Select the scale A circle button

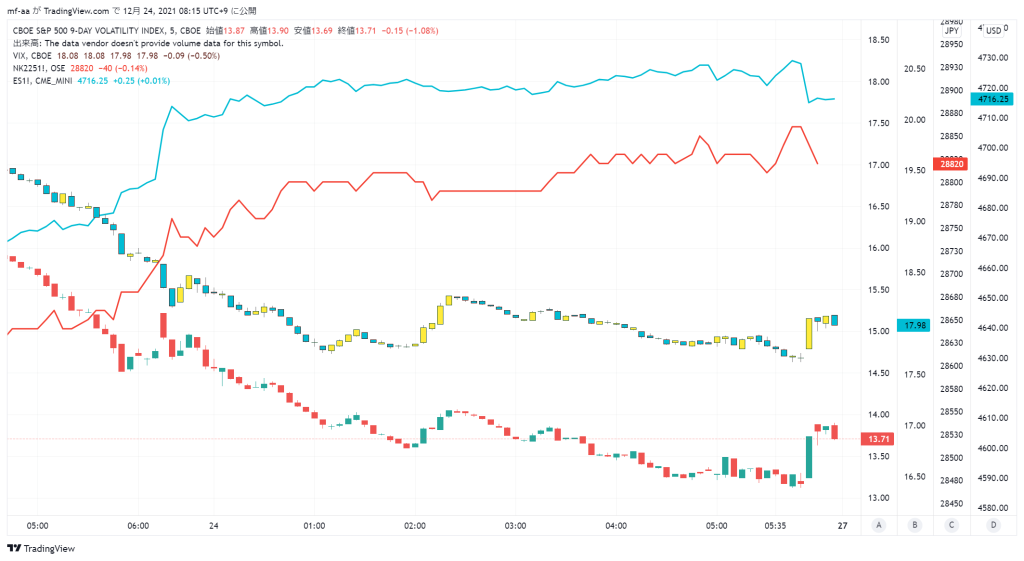click(x=879, y=525)
